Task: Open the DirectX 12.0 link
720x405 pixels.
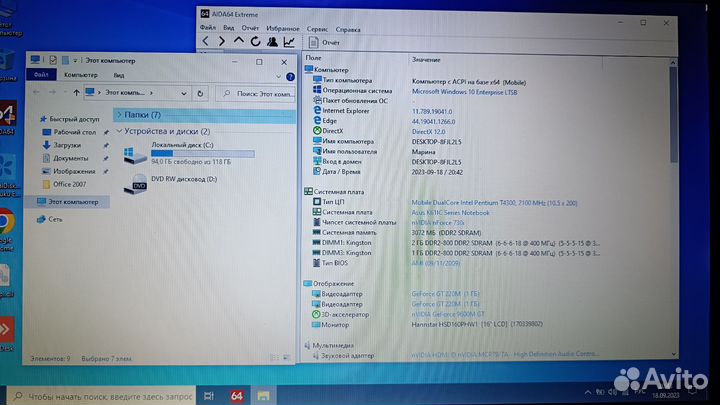Action: click(428, 132)
